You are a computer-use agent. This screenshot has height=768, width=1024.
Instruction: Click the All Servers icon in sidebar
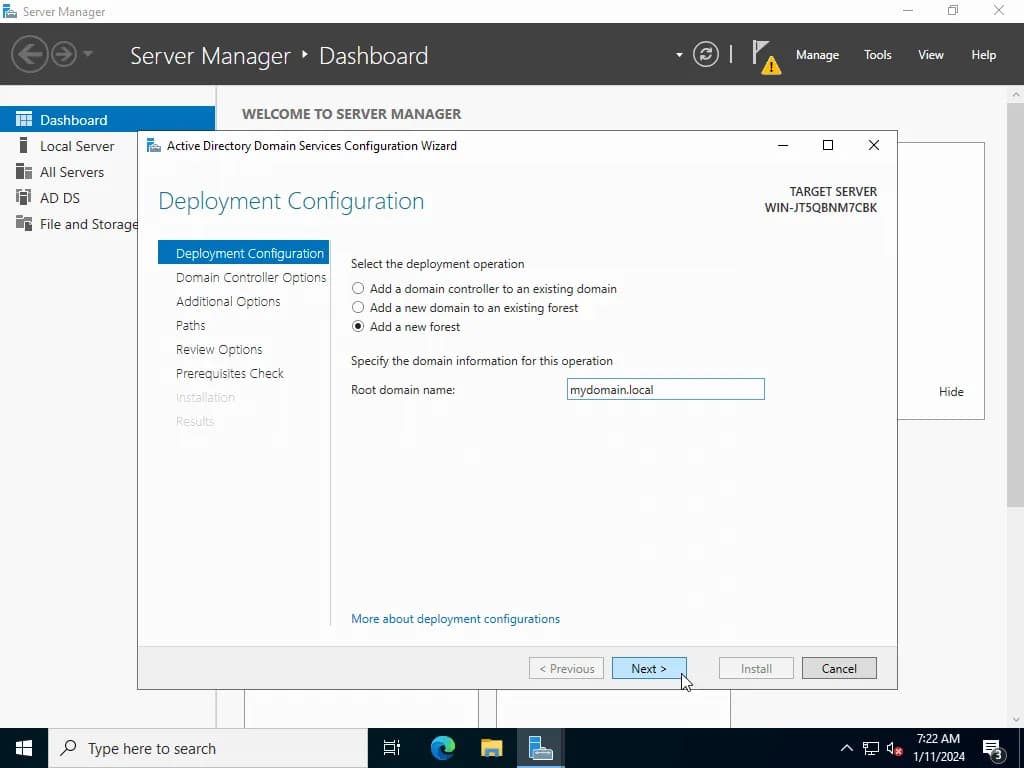coord(24,171)
